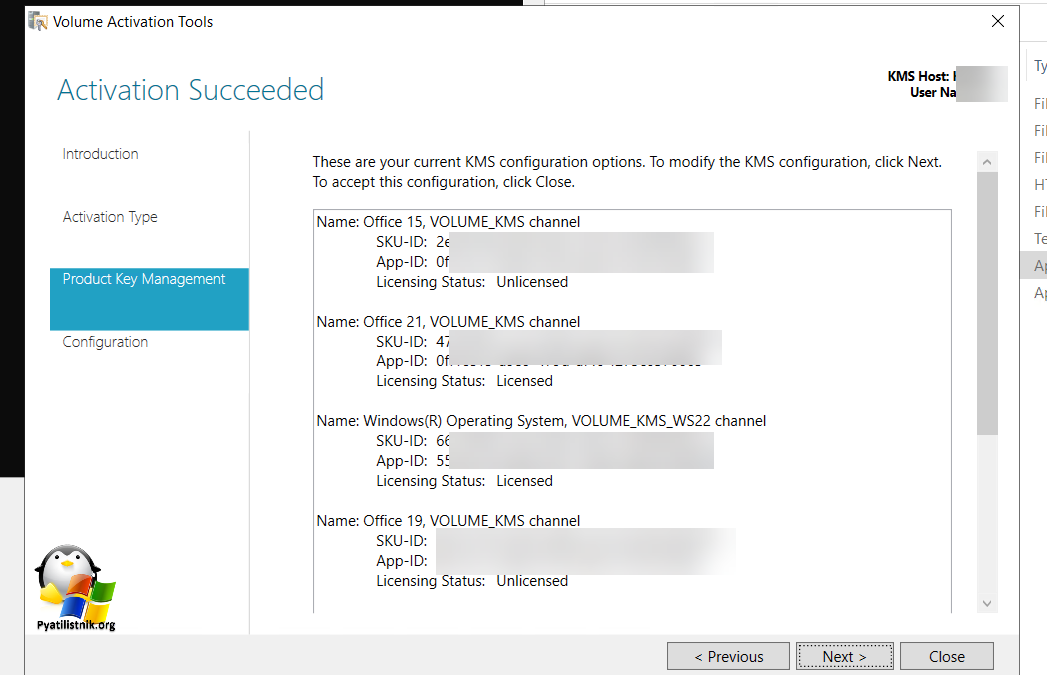Open the Activation Type step
The width and height of the screenshot is (1047, 675).
pyautogui.click(x=110, y=217)
